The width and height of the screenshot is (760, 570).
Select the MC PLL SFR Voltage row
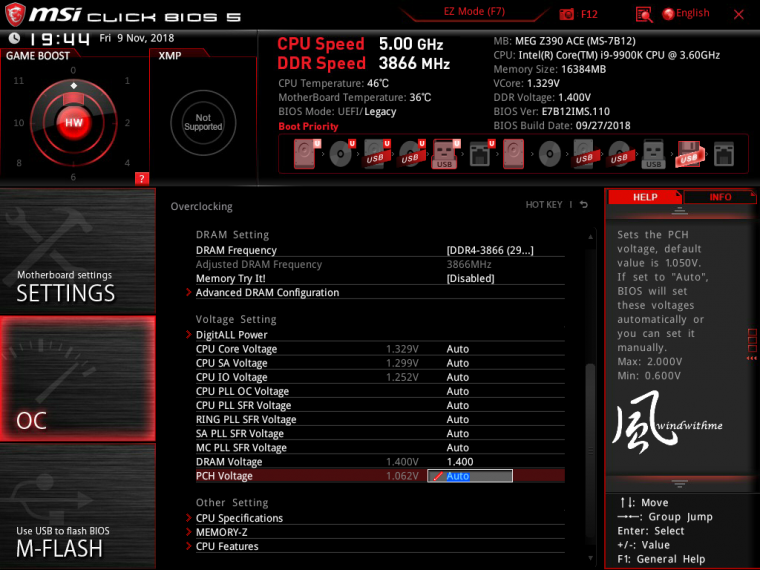pyautogui.click(x=380, y=447)
